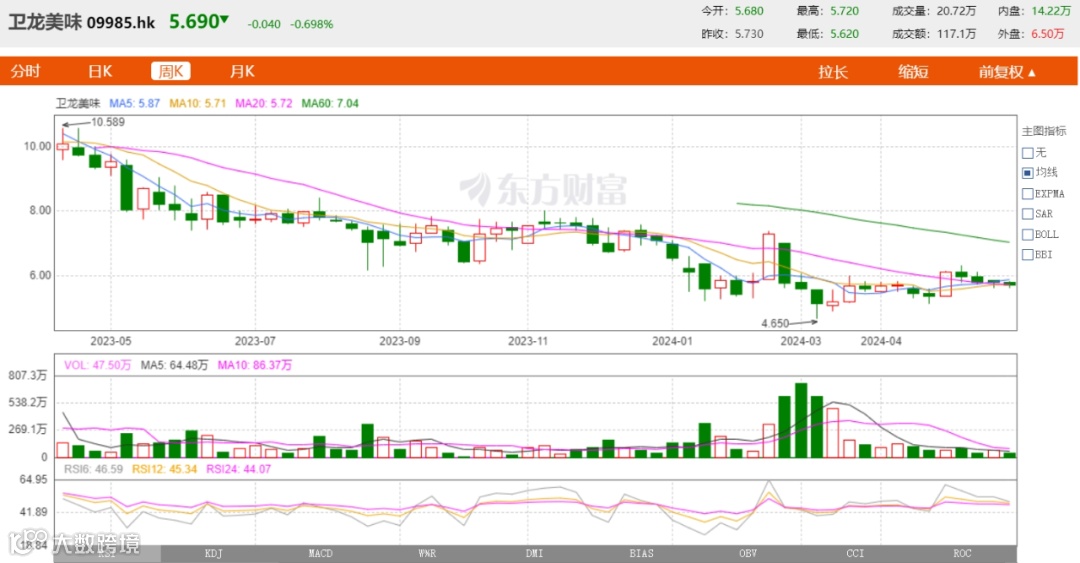Check the 无 indicator option
The width and height of the screenshot is (1080, 563).
[x=1028, y=153]
